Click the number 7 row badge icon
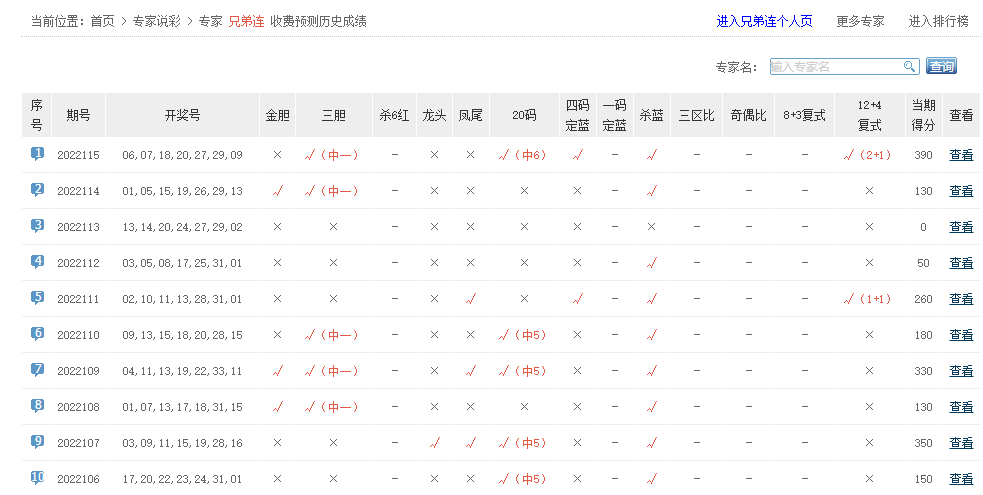Viewport: 983px width, 495px height. coord(37,370)
